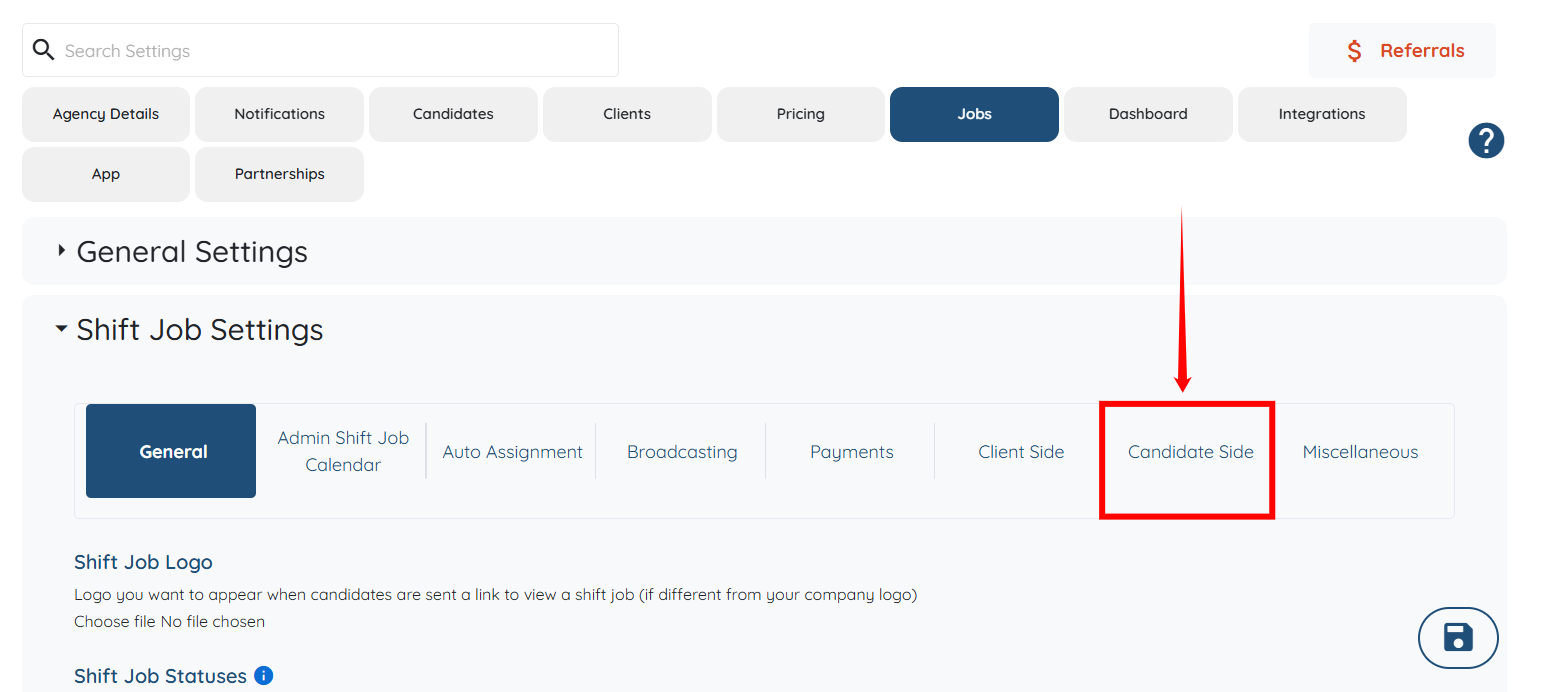This screenshot has width=1542, height=692.
Task: Open the Pricing tab
Action: tap(801, 114)
